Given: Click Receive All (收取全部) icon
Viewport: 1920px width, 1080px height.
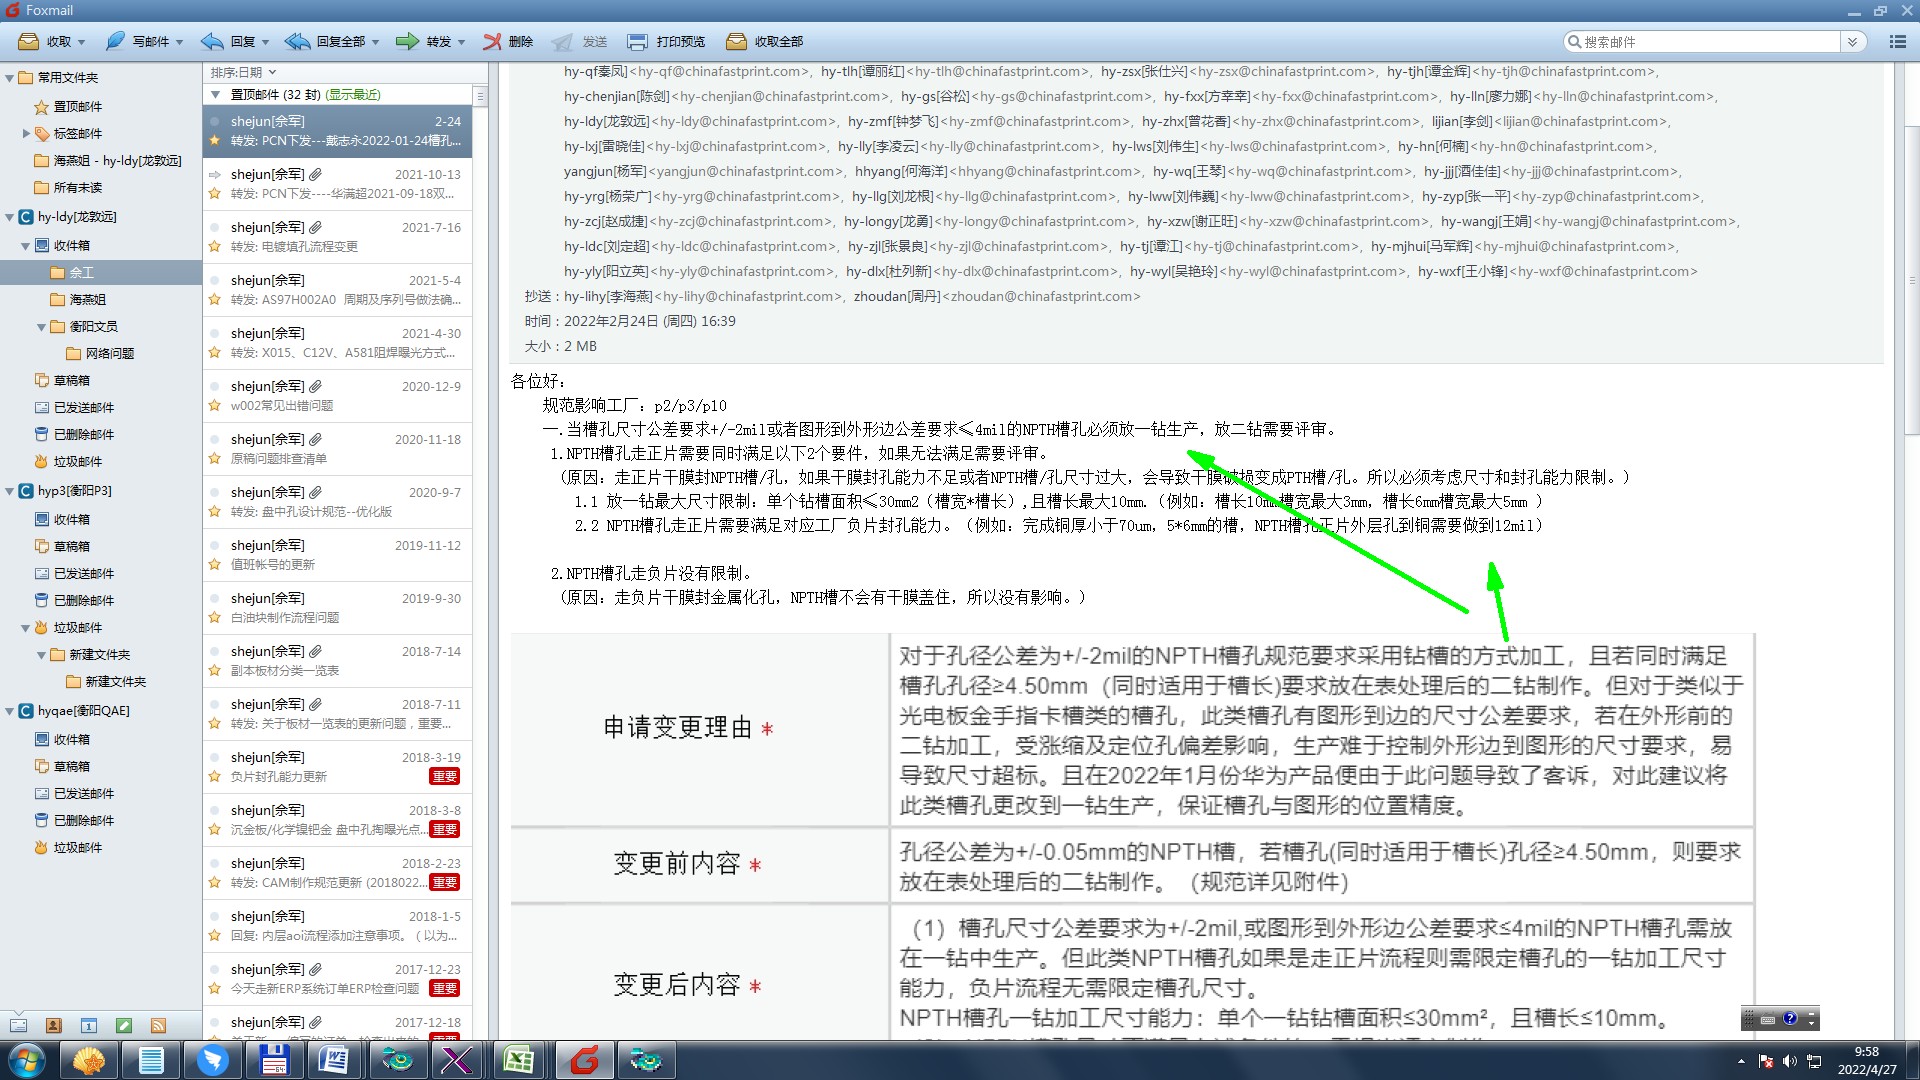Looking at the screenshot, I should 737,41.
